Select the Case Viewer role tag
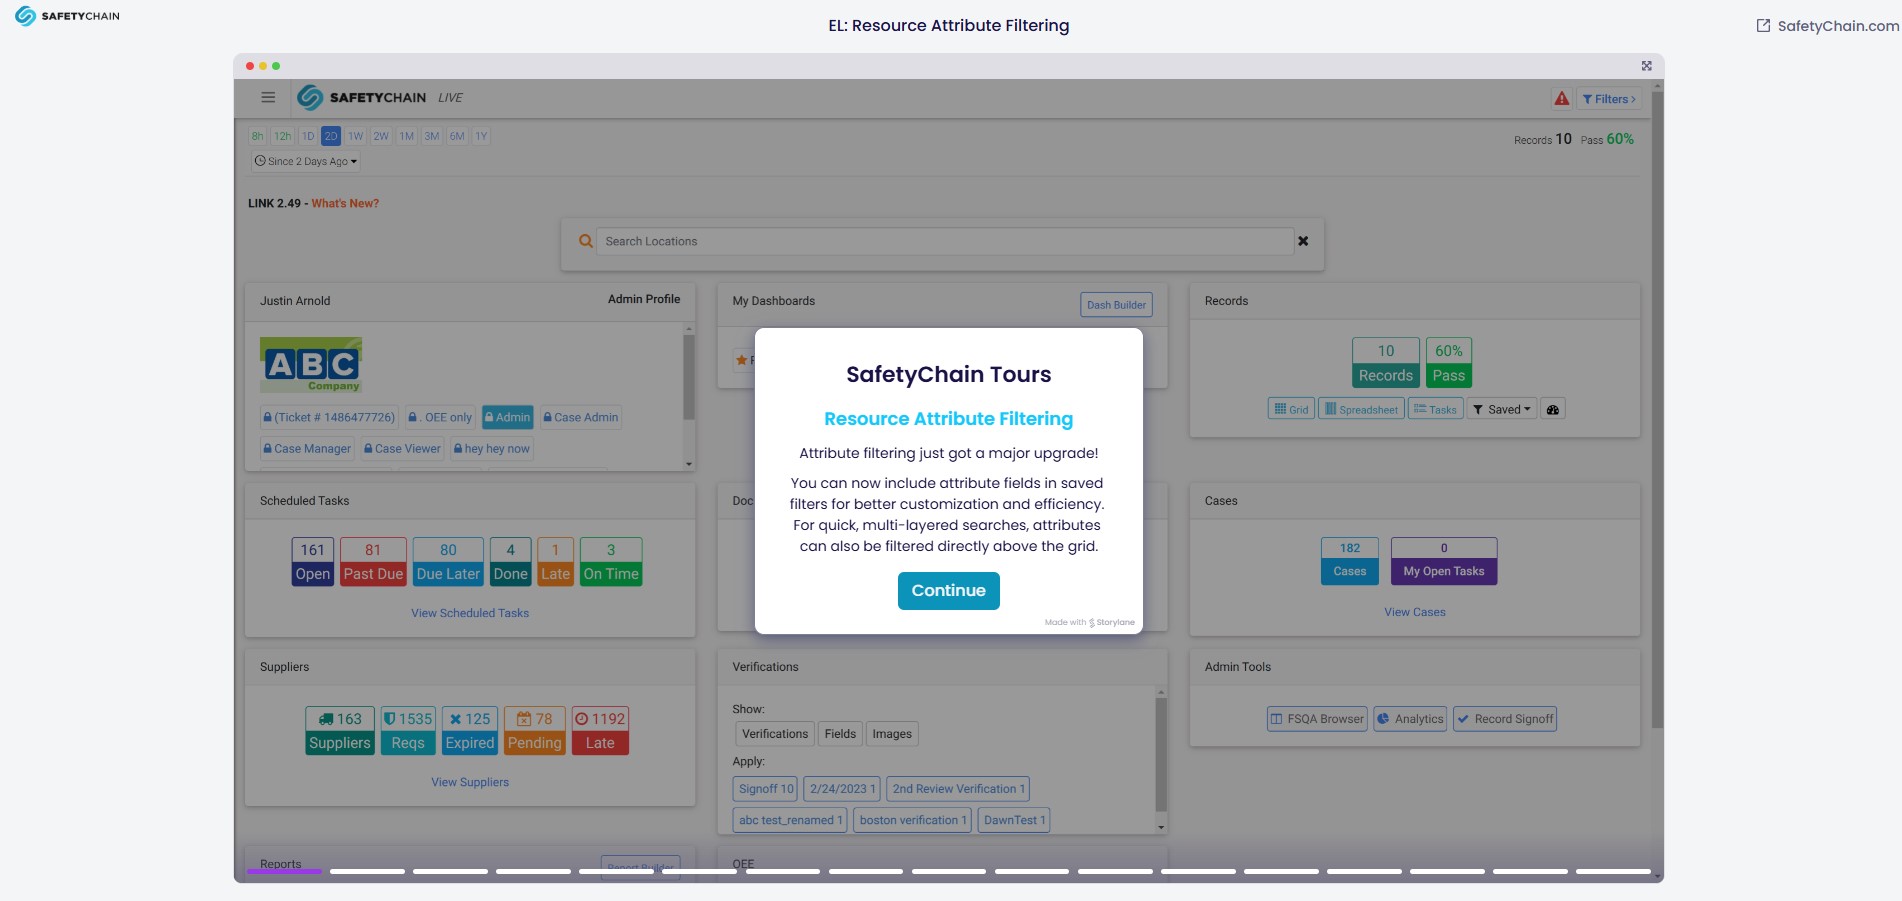Image resolution: width=1902 pixels, height=901 pixels. click(402, 449)
